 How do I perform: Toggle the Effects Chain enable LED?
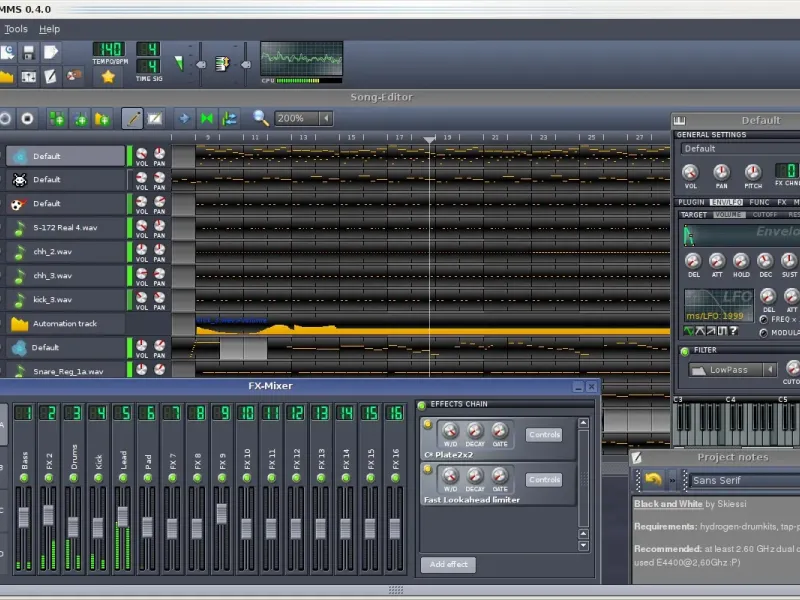point(422,404)
